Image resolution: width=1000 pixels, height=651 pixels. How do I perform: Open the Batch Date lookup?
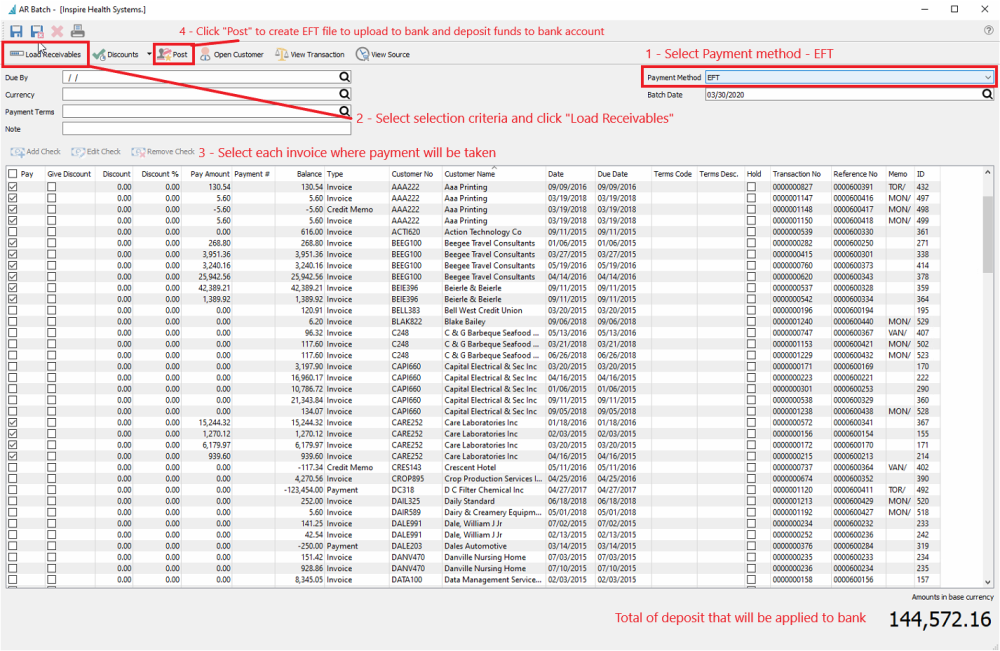click(x=986, y=94)
